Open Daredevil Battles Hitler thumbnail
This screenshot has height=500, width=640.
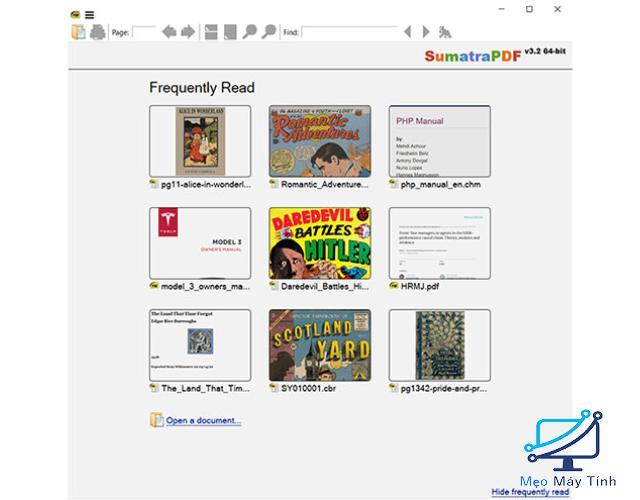(x=320, y=243)
